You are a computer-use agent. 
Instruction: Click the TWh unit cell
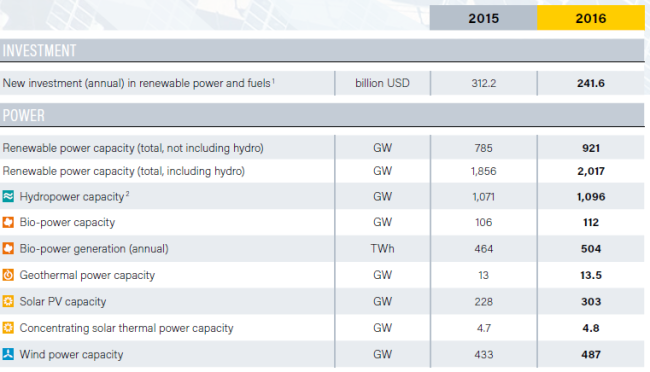pos(382,248)
